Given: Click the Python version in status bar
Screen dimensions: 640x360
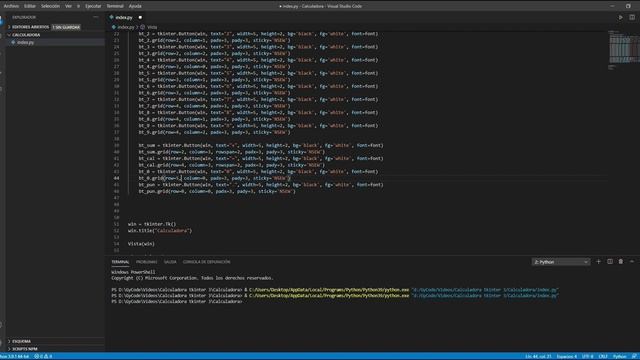Looking at the screenshot, I should (x=15, y=356).
